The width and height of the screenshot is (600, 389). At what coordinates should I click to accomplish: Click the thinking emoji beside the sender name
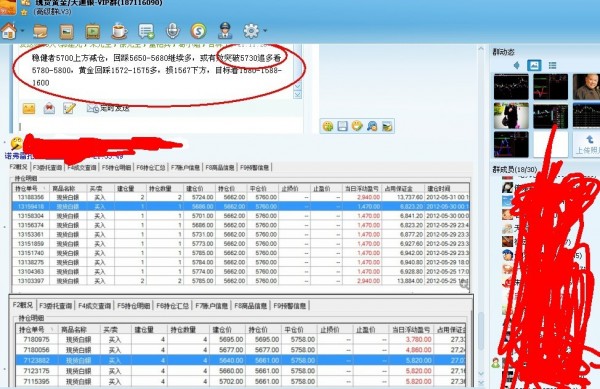point(16,143)
